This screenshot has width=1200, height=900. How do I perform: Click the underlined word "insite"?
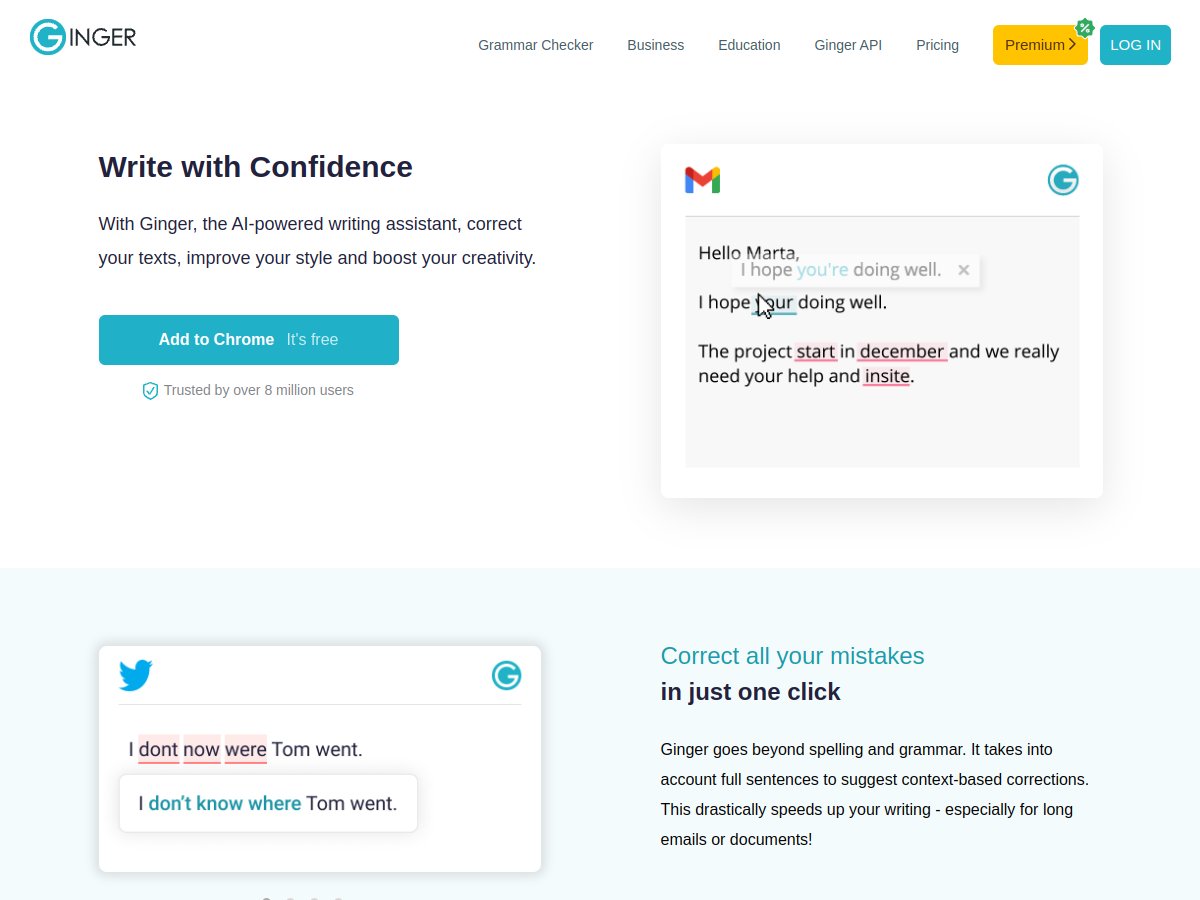point(887,376)
